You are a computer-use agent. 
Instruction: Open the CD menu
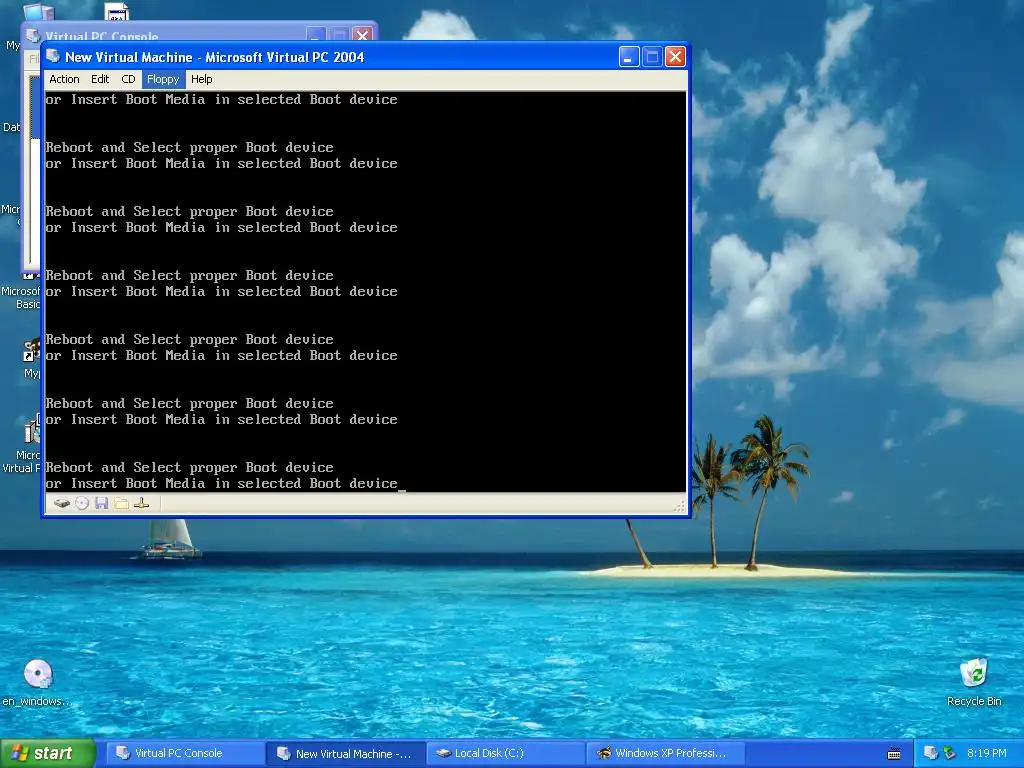[128, 79]
